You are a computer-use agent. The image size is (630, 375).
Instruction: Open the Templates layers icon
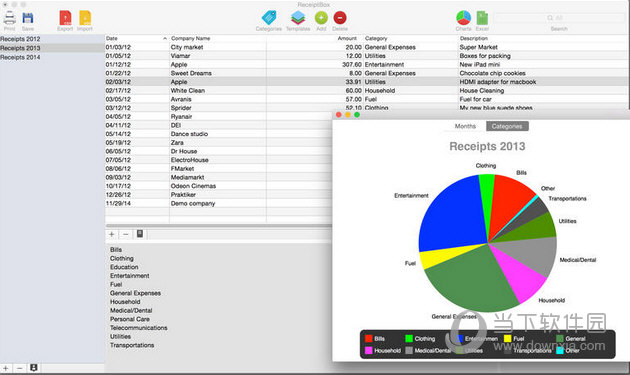[x=298, y=18]
